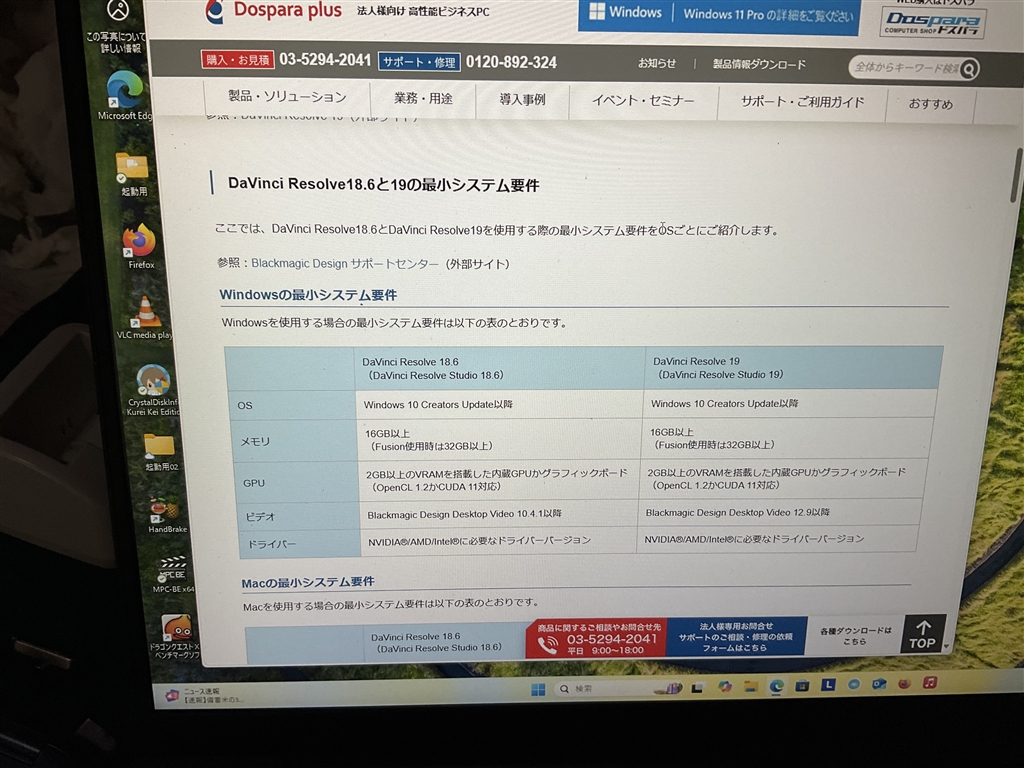
Task: Open Task View from the taskbar
Action: [x=697, y=688]
